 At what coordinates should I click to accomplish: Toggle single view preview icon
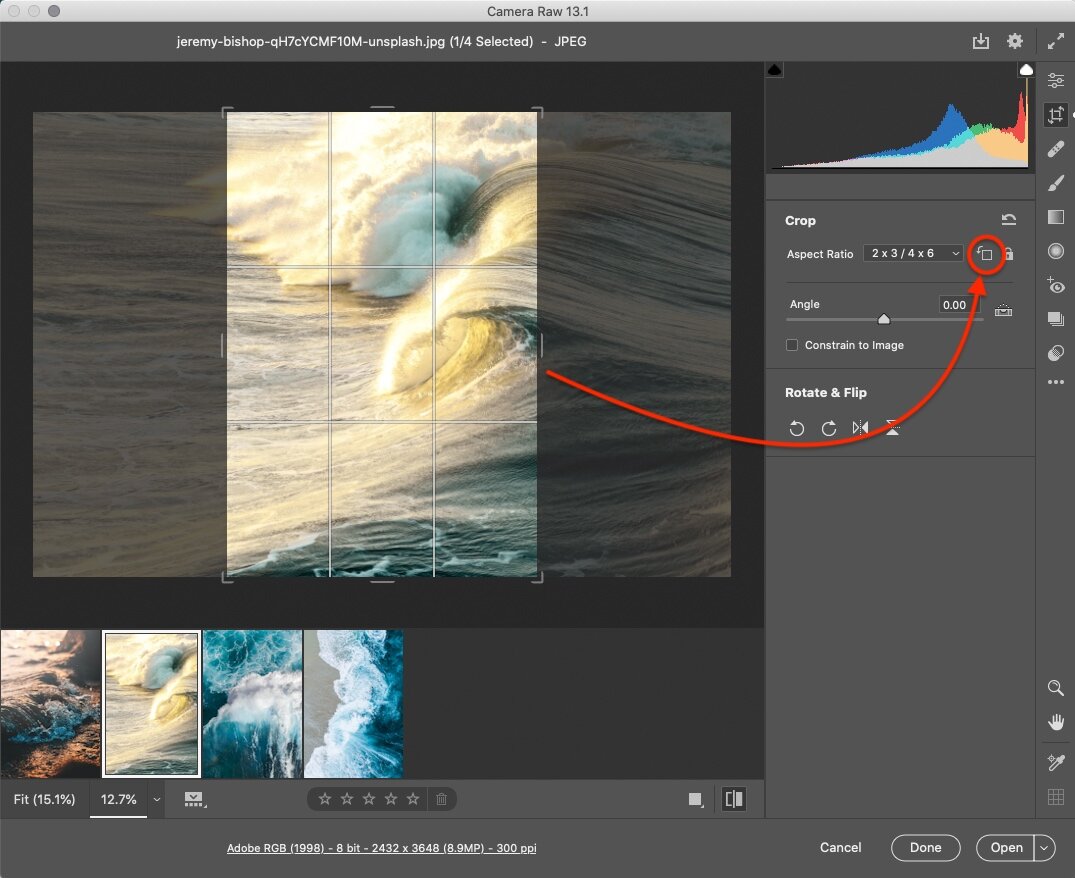coord(696,799)
